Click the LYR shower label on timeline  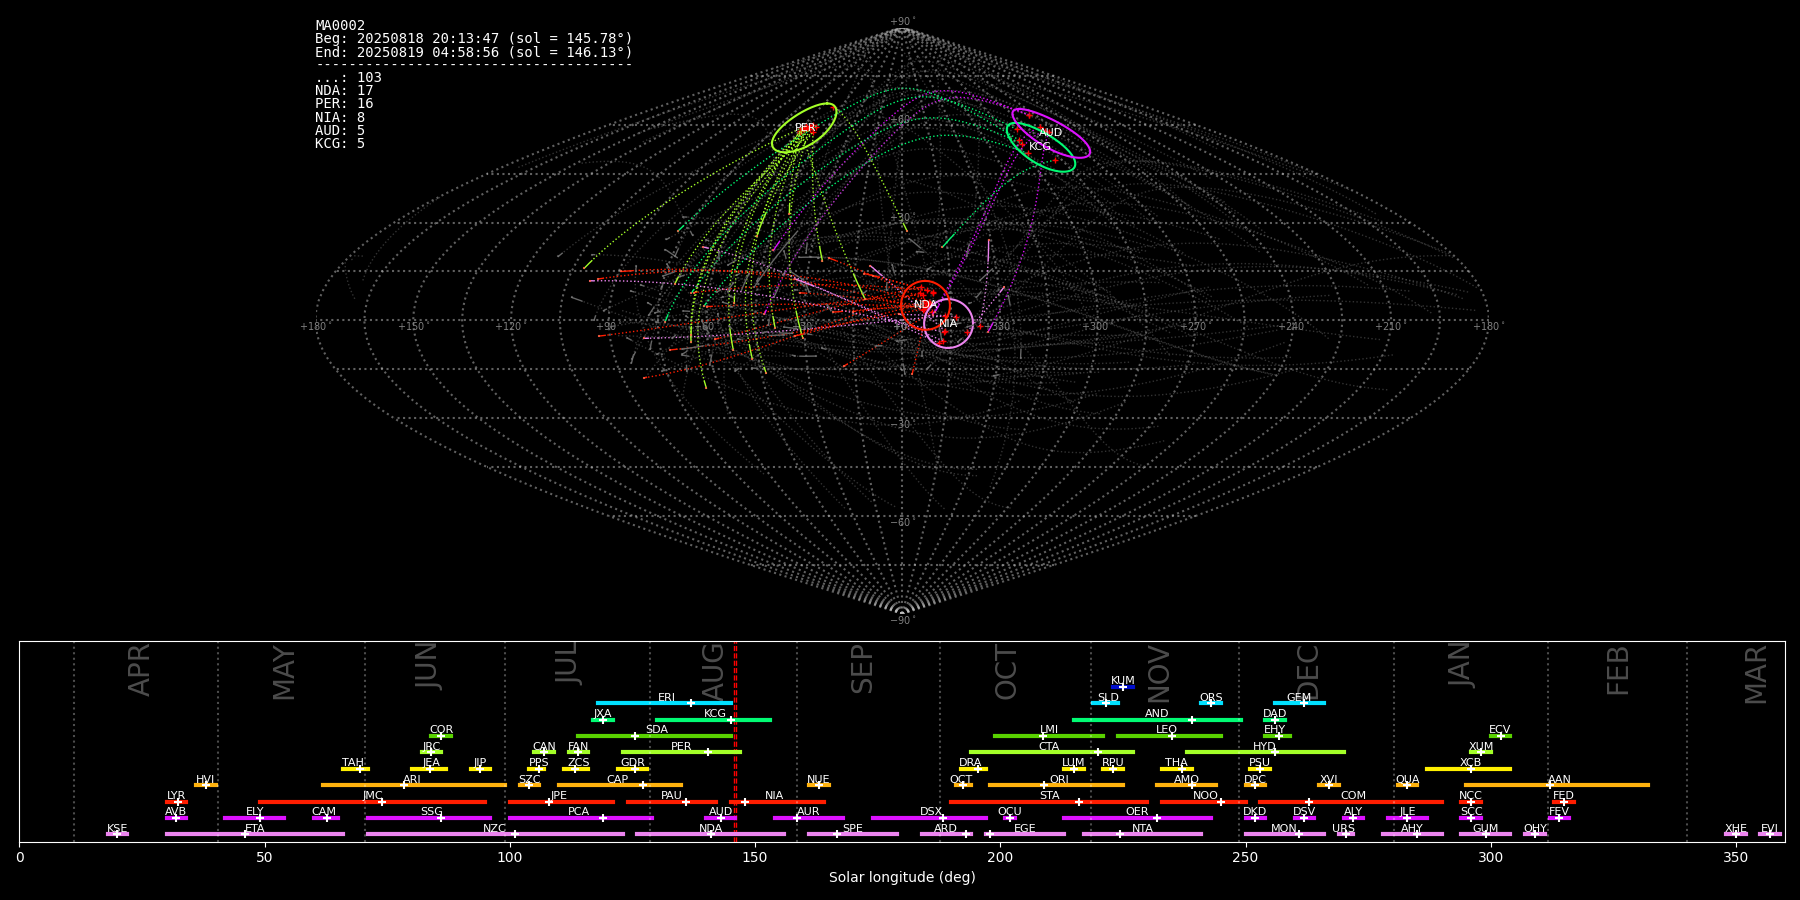(x=176, y=796)
